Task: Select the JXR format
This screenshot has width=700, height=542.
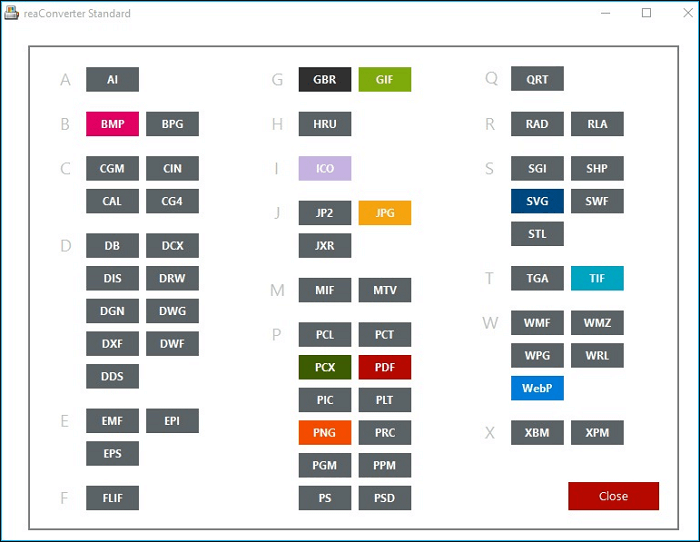Action: pyautogui.click(x=325, y=246)
